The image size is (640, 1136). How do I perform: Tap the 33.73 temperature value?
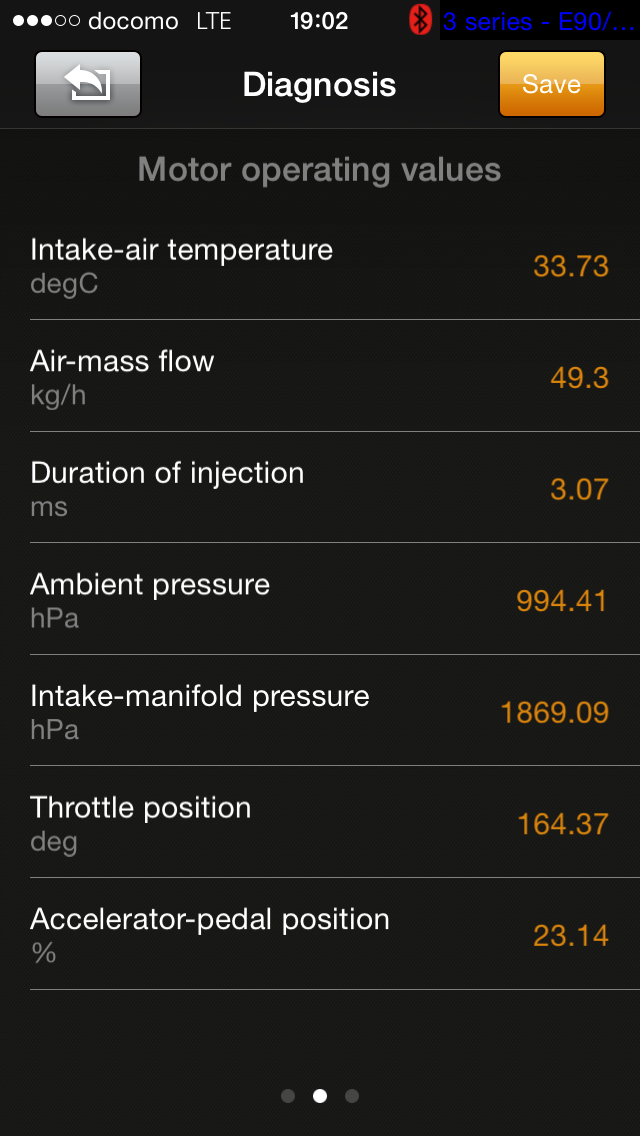[571, 266]
